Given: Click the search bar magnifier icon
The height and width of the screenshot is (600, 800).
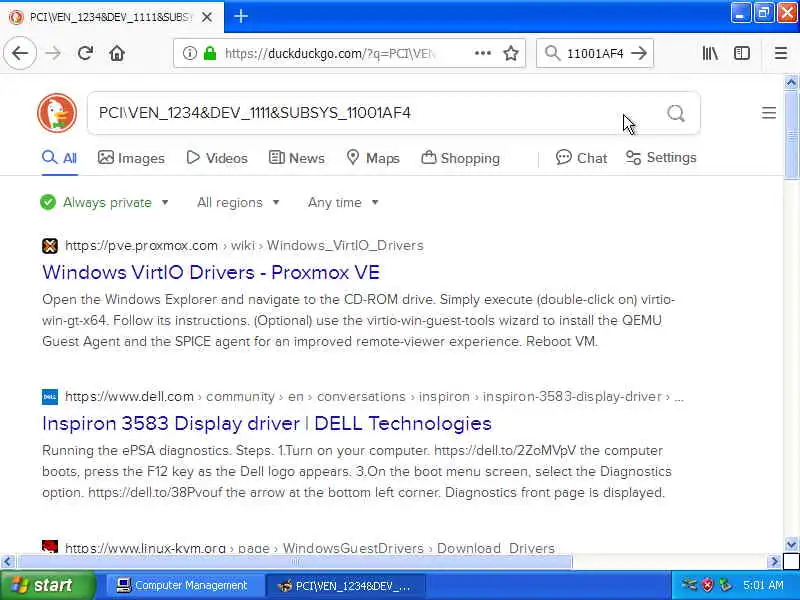Looking at the screenshot, I should 552,53.
